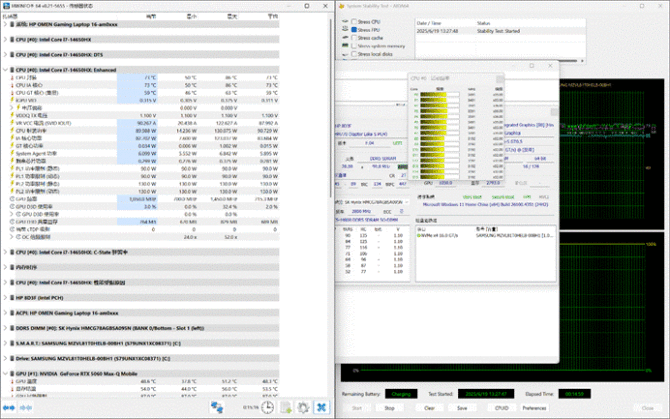Click the clock reset timer icon
Image resolution: width=670 pixels, height=419 pixels.
tap(269, 407)
